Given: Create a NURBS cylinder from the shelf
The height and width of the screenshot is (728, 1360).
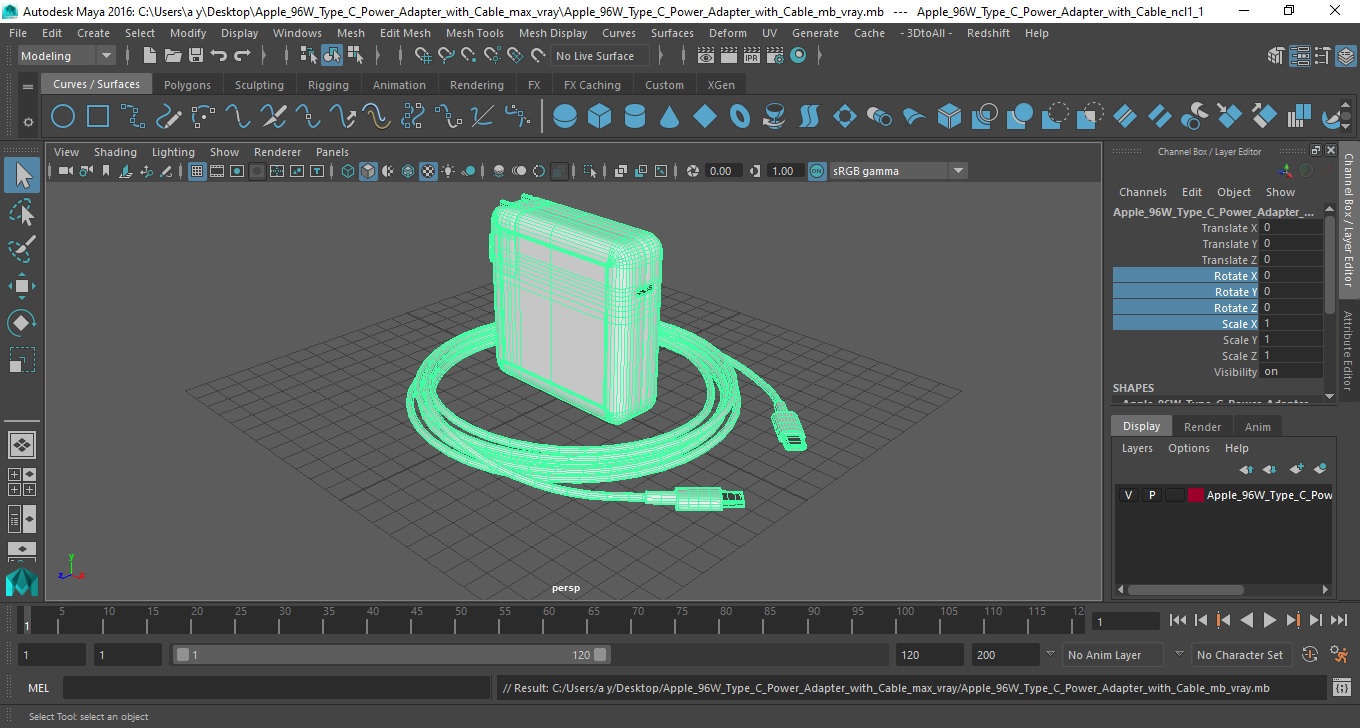Looking at the screenshot, I should [635, 117].
